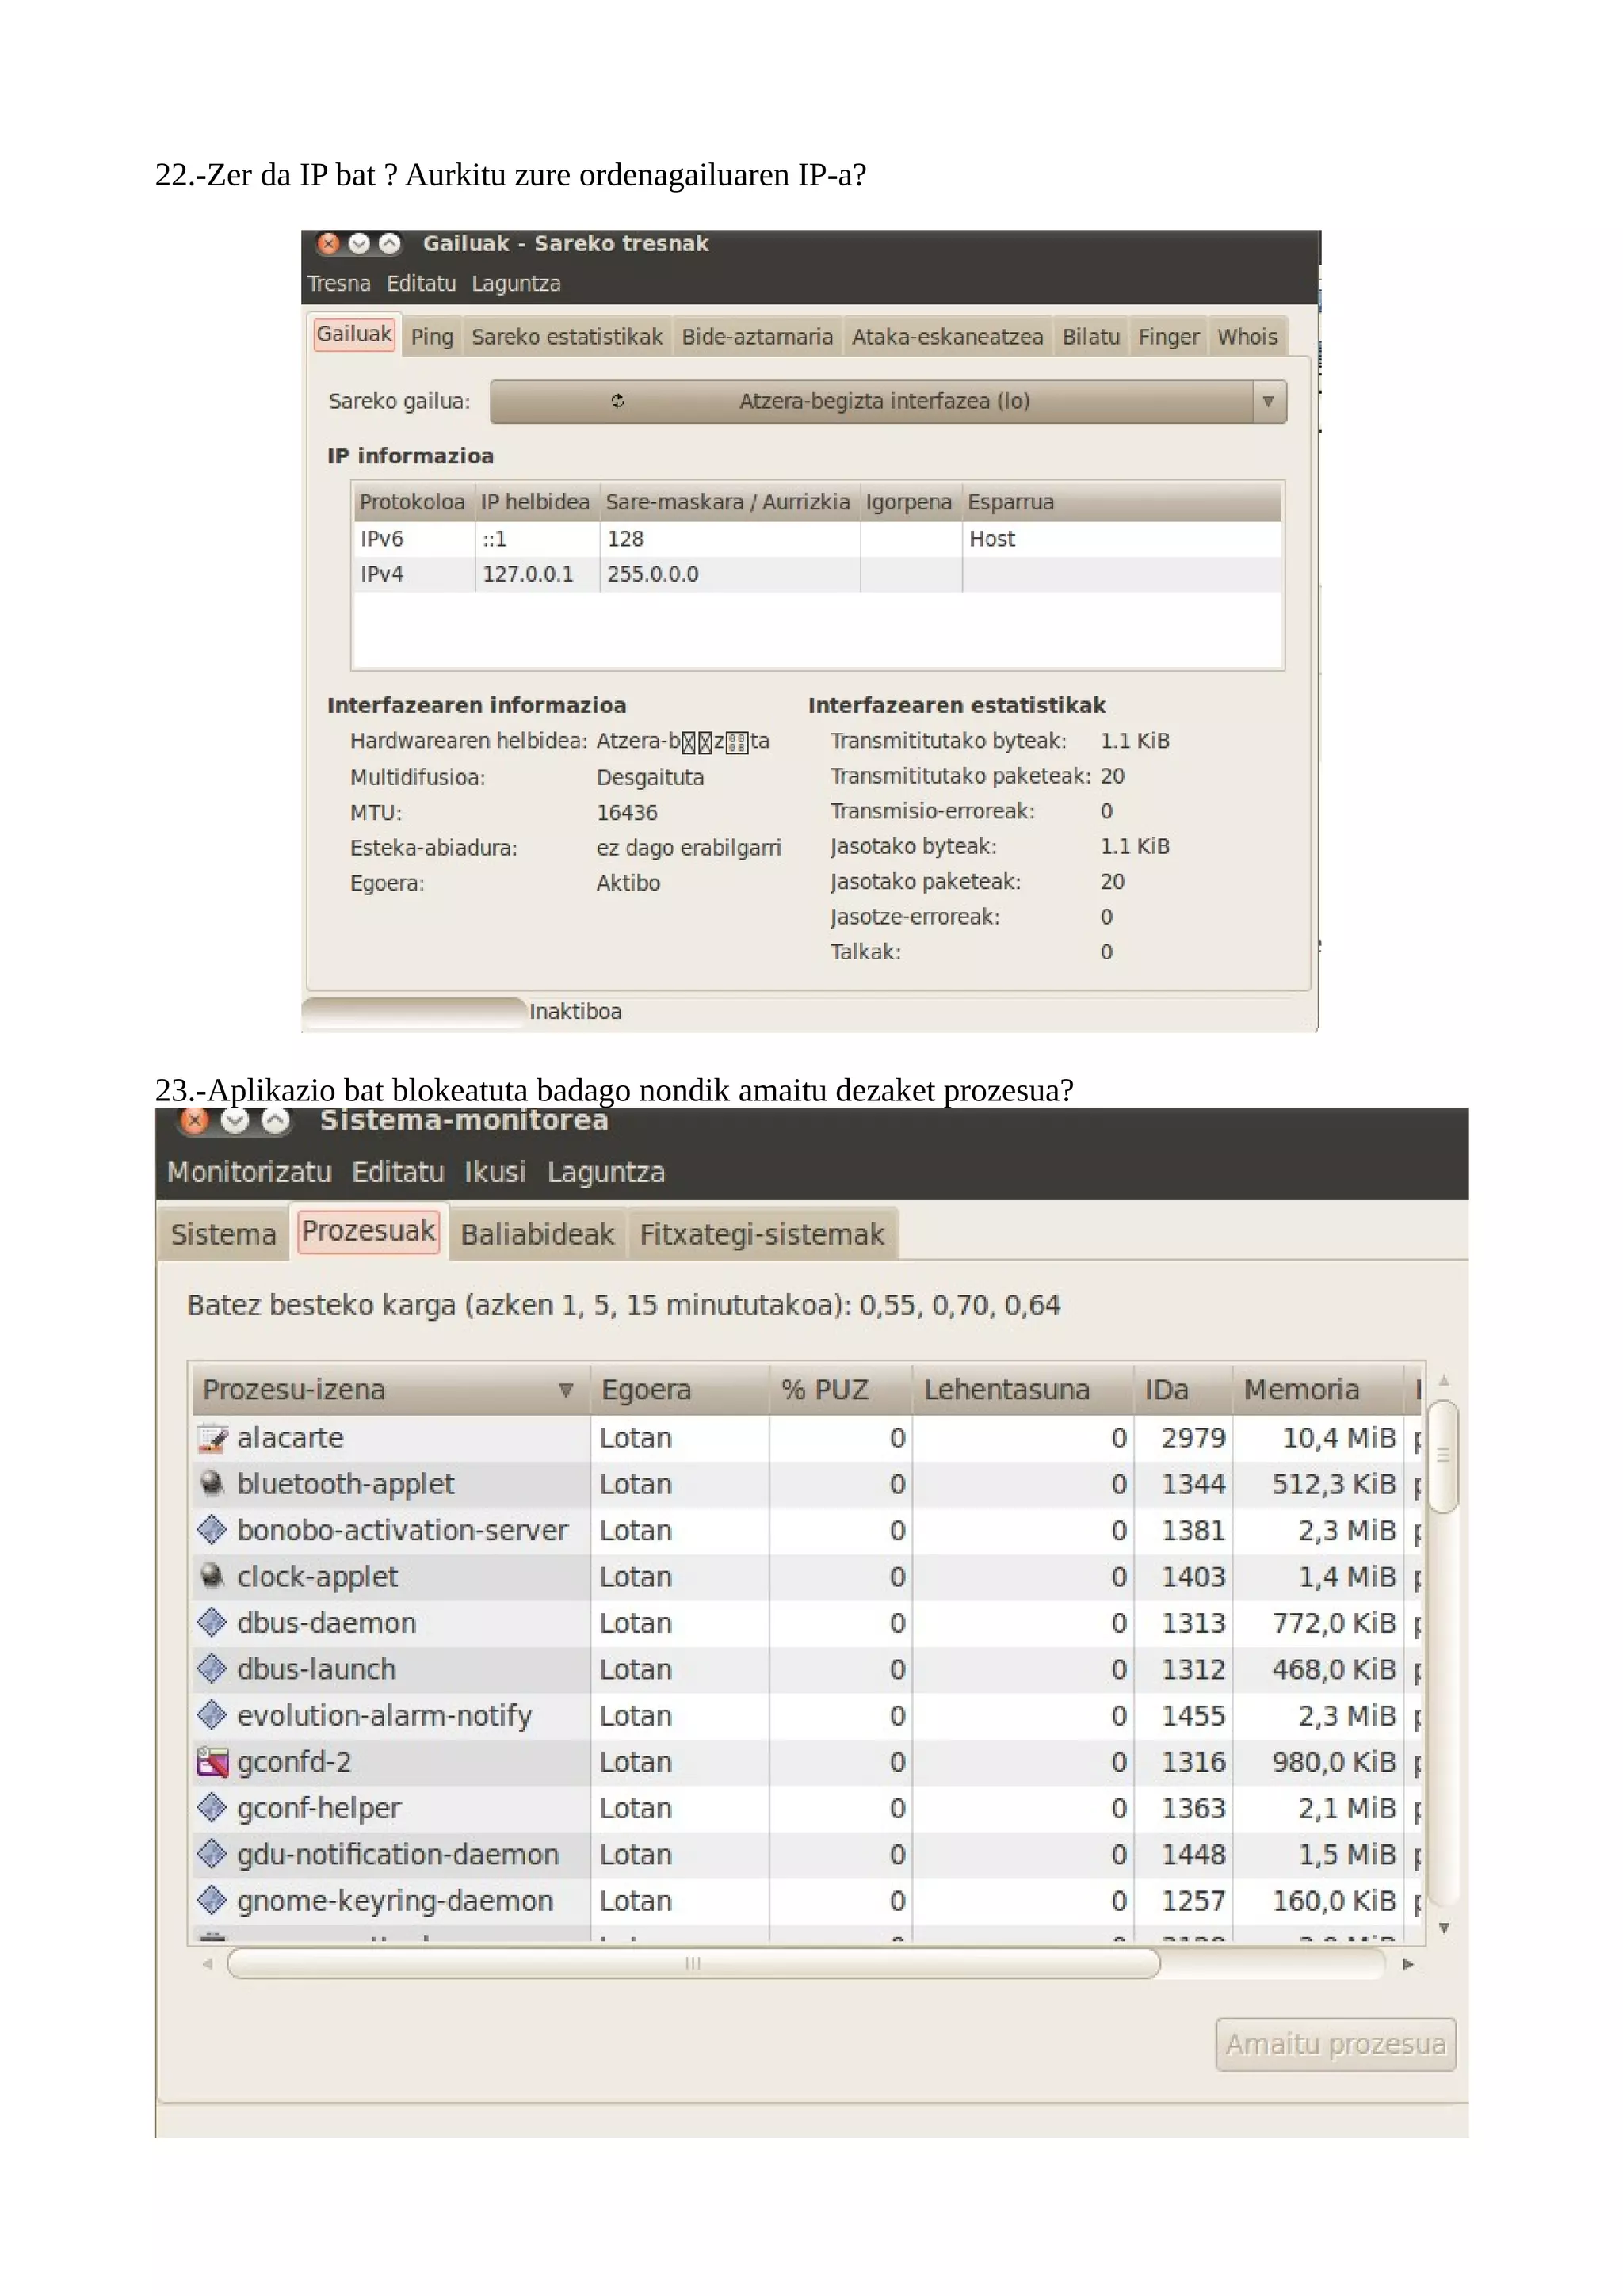Minimize the Sistema-monitorea window
The width and height of the screenshot is (1623, 2296).
pos(235,1120)
